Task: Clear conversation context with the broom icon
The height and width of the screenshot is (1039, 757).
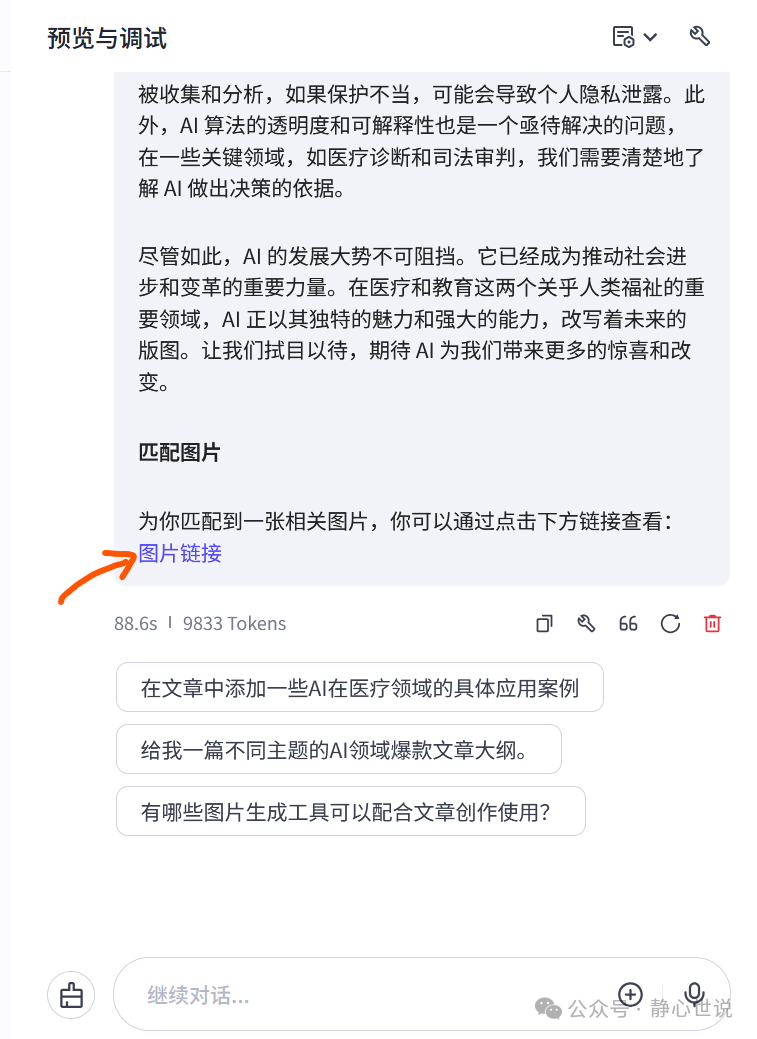Action: coord(71,995)
